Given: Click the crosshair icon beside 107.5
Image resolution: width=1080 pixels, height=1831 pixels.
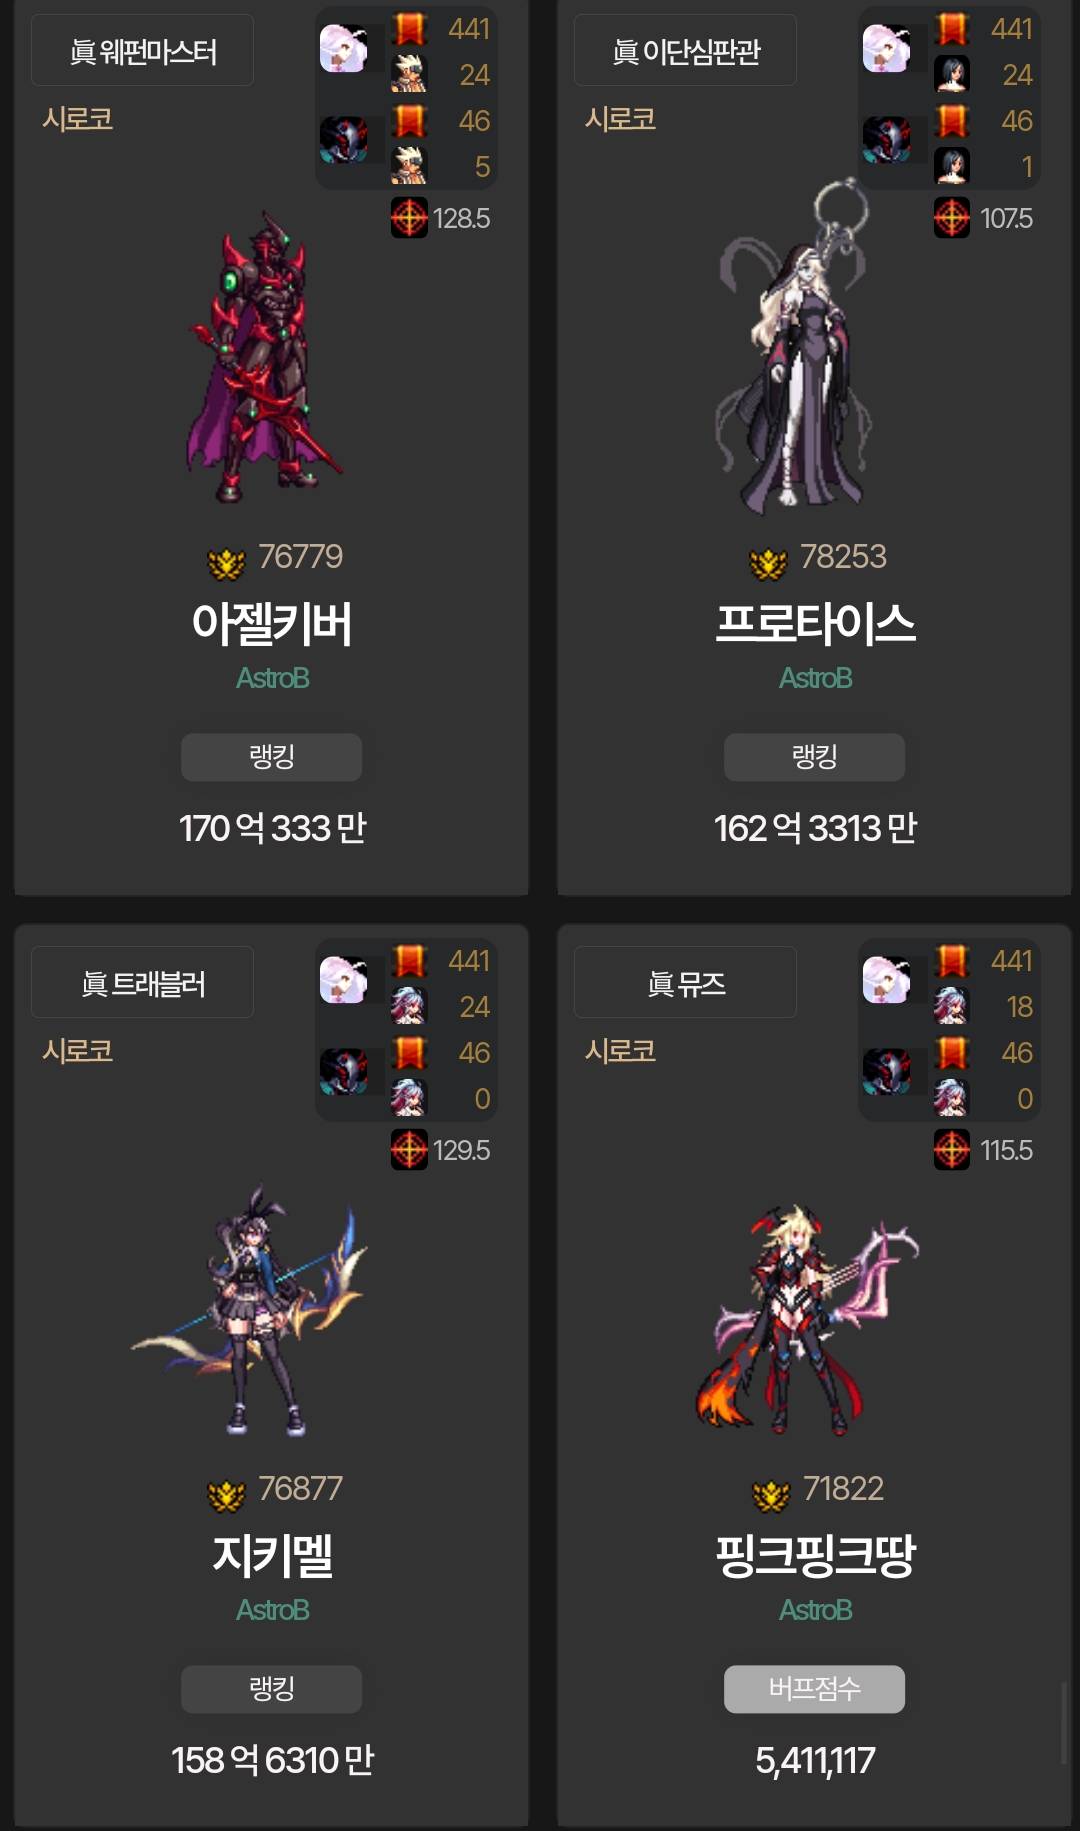Looking at the screenshot, I should 952,218.
